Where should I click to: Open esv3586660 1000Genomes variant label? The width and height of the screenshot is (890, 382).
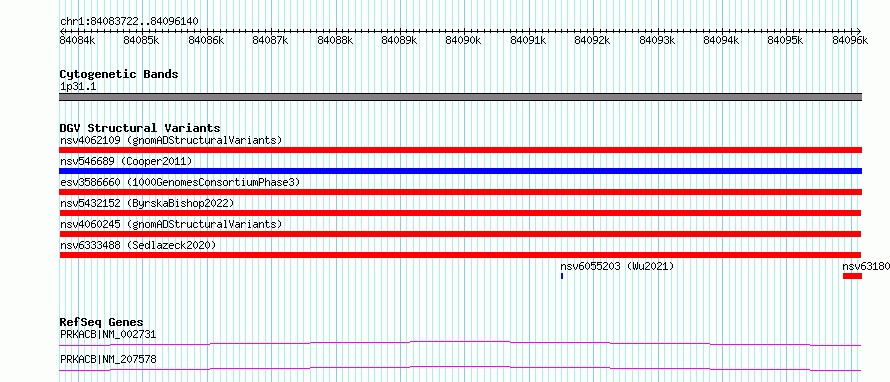pos(180,182)
